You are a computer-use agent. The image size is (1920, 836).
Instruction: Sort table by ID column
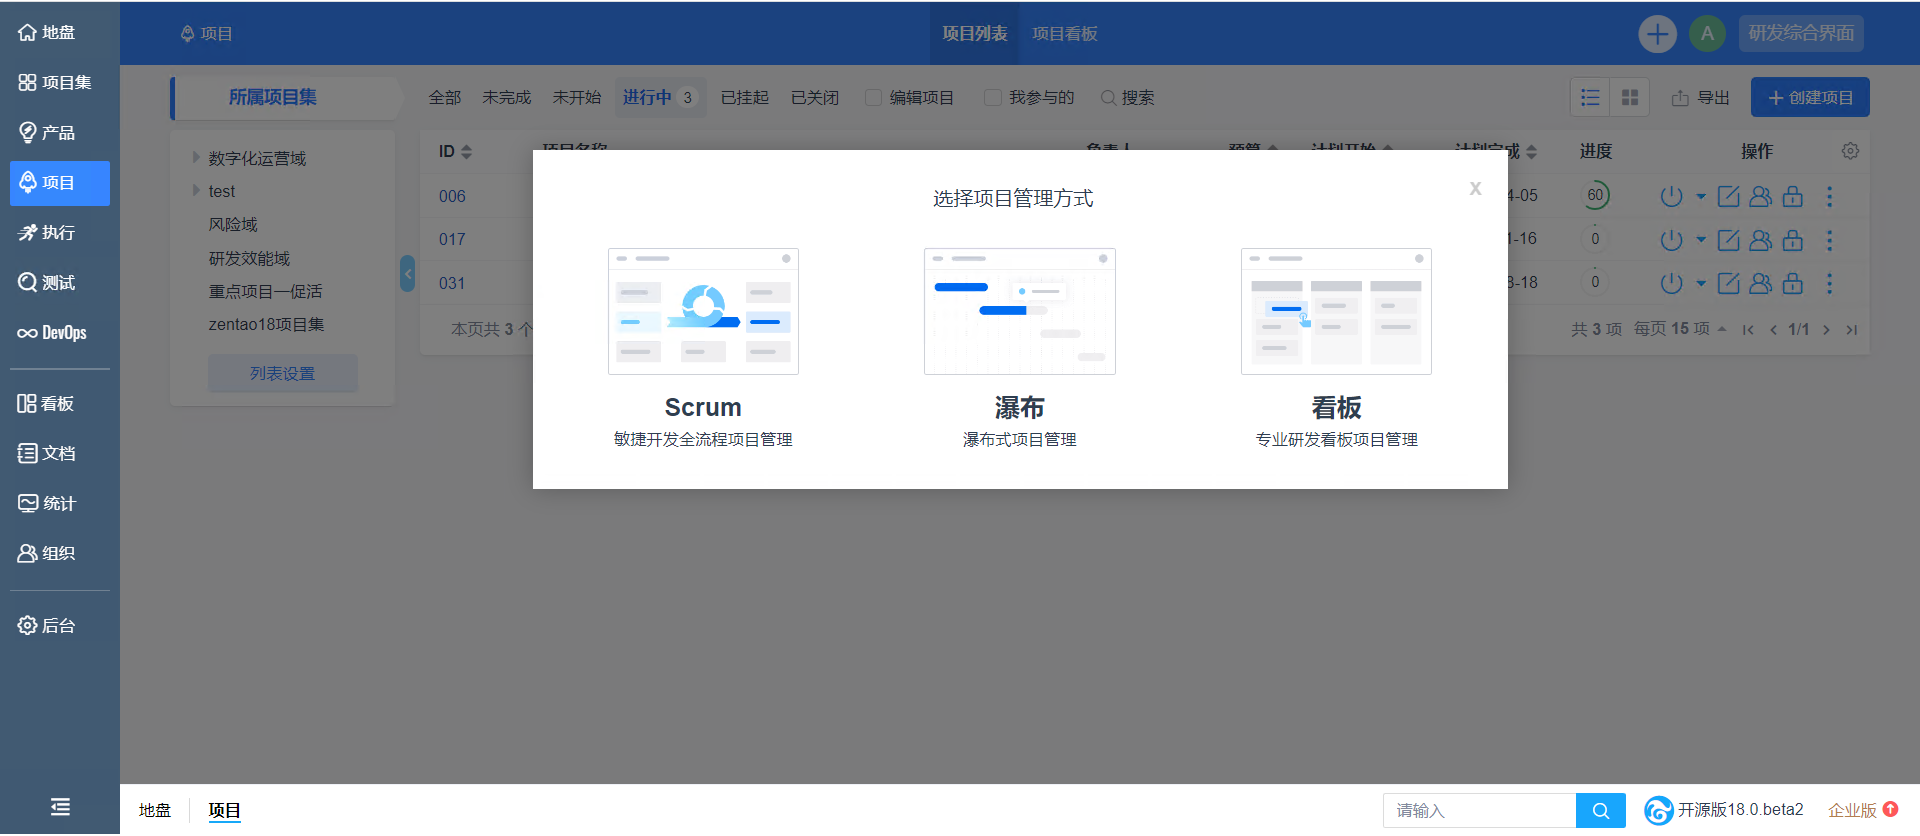tap(455, 152)
